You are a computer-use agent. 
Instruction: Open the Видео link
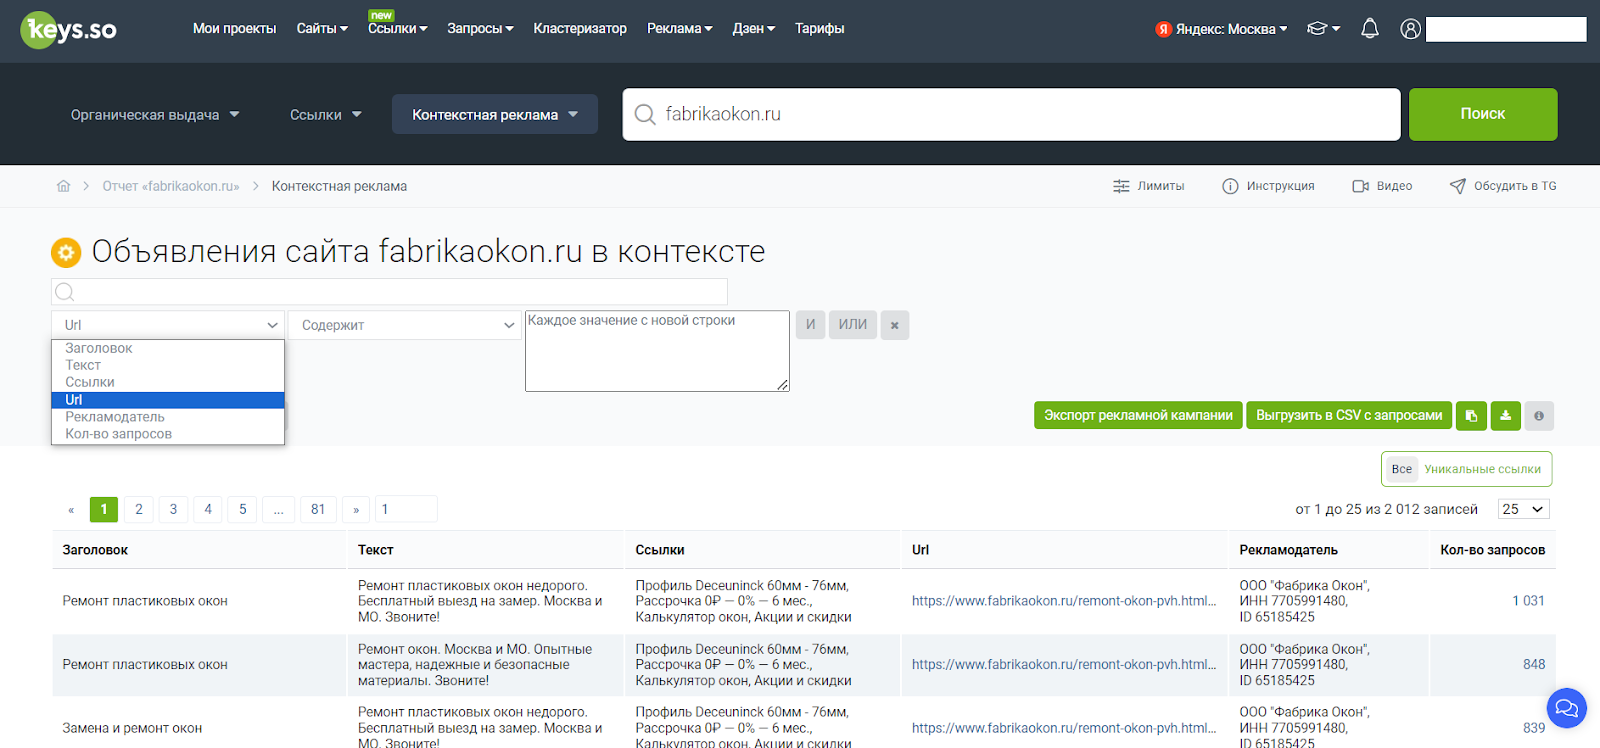coord(1382,186)
